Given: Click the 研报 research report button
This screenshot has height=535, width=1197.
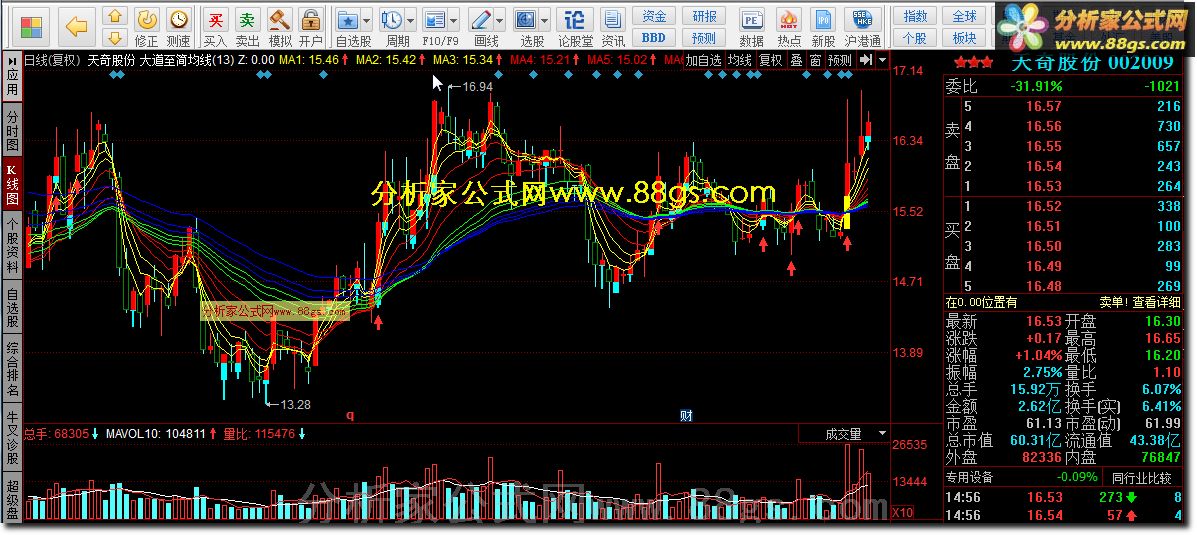Looking at the screenshot, I should 704,16.
